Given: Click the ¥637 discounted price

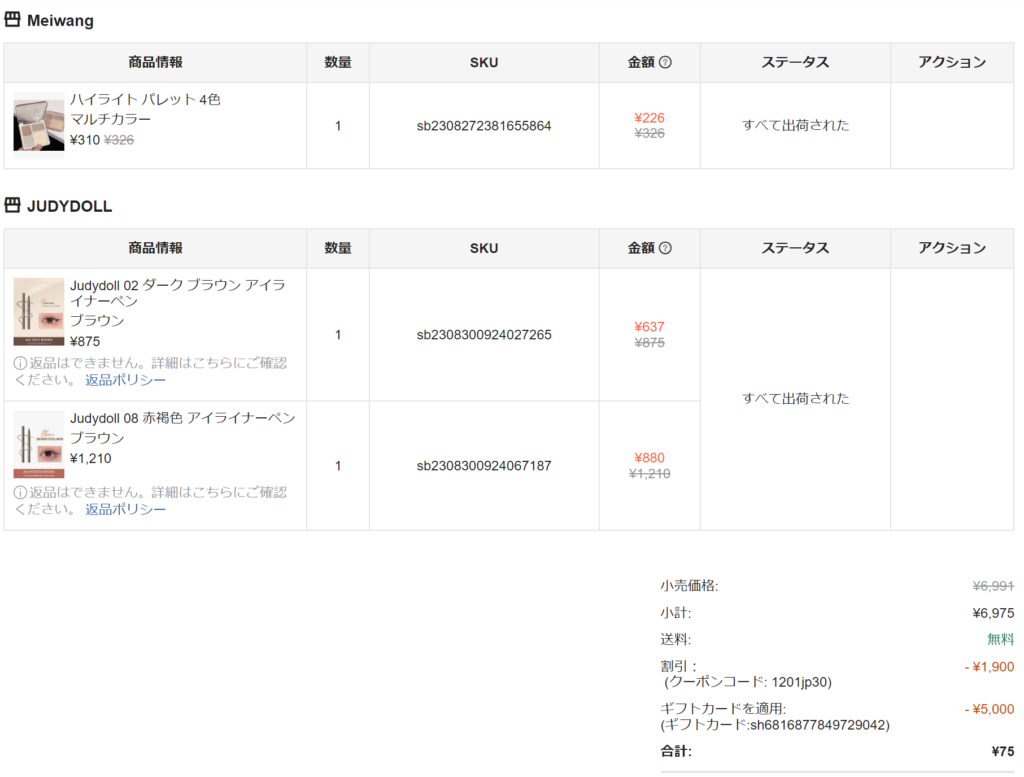Looking at the screenshot, I should (649, 327).
